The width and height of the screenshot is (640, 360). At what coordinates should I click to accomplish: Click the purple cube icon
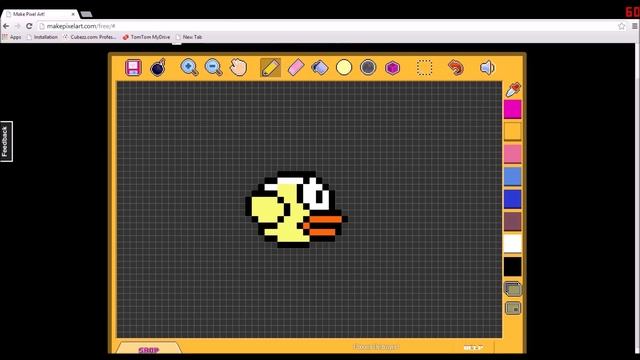click(392, 68)
